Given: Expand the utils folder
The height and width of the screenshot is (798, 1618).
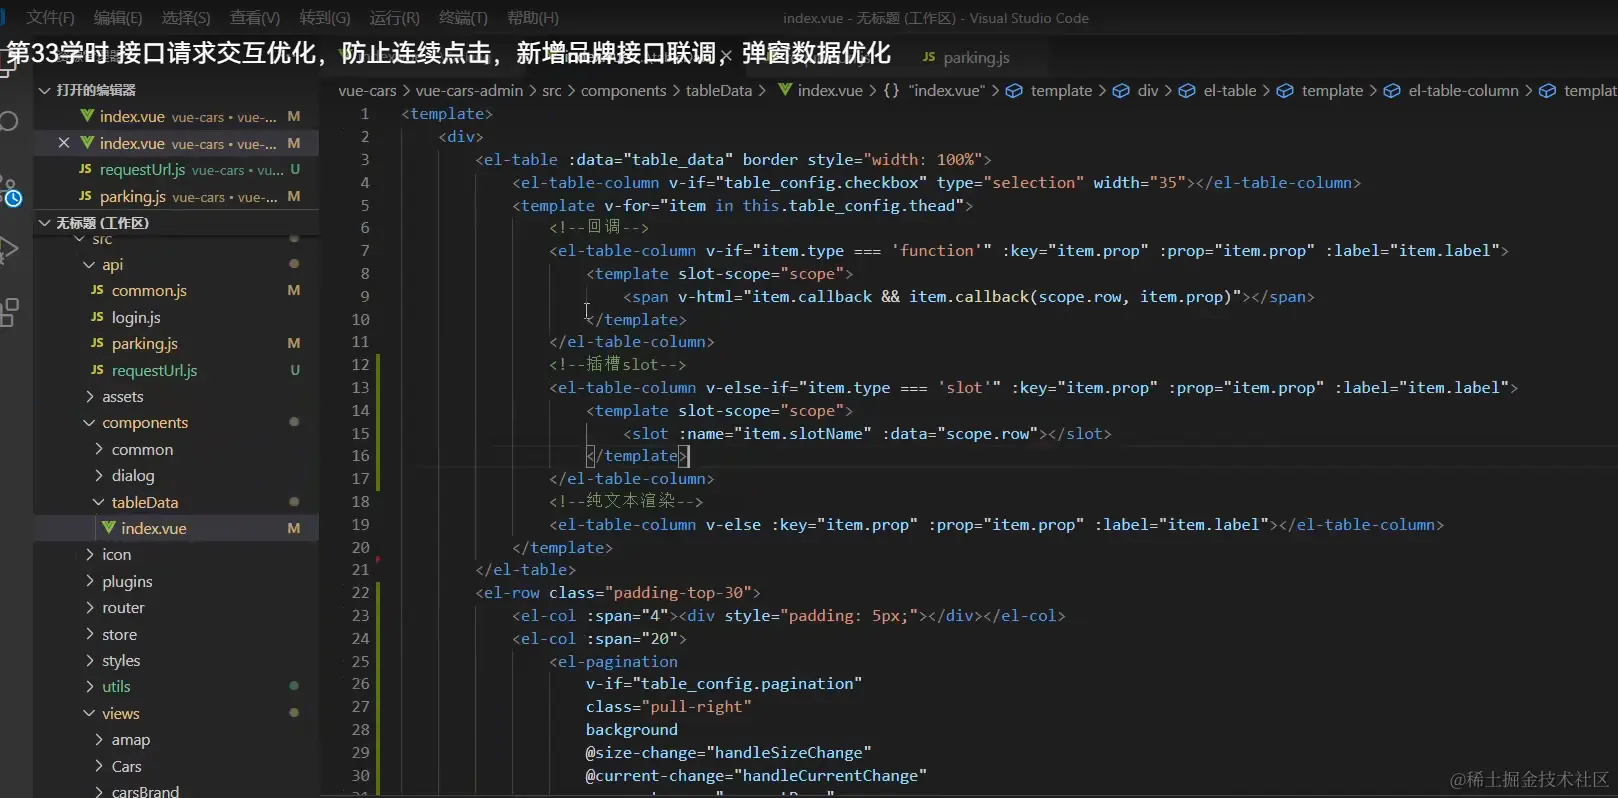Looking at the screenshot, I should pos(89,686).
